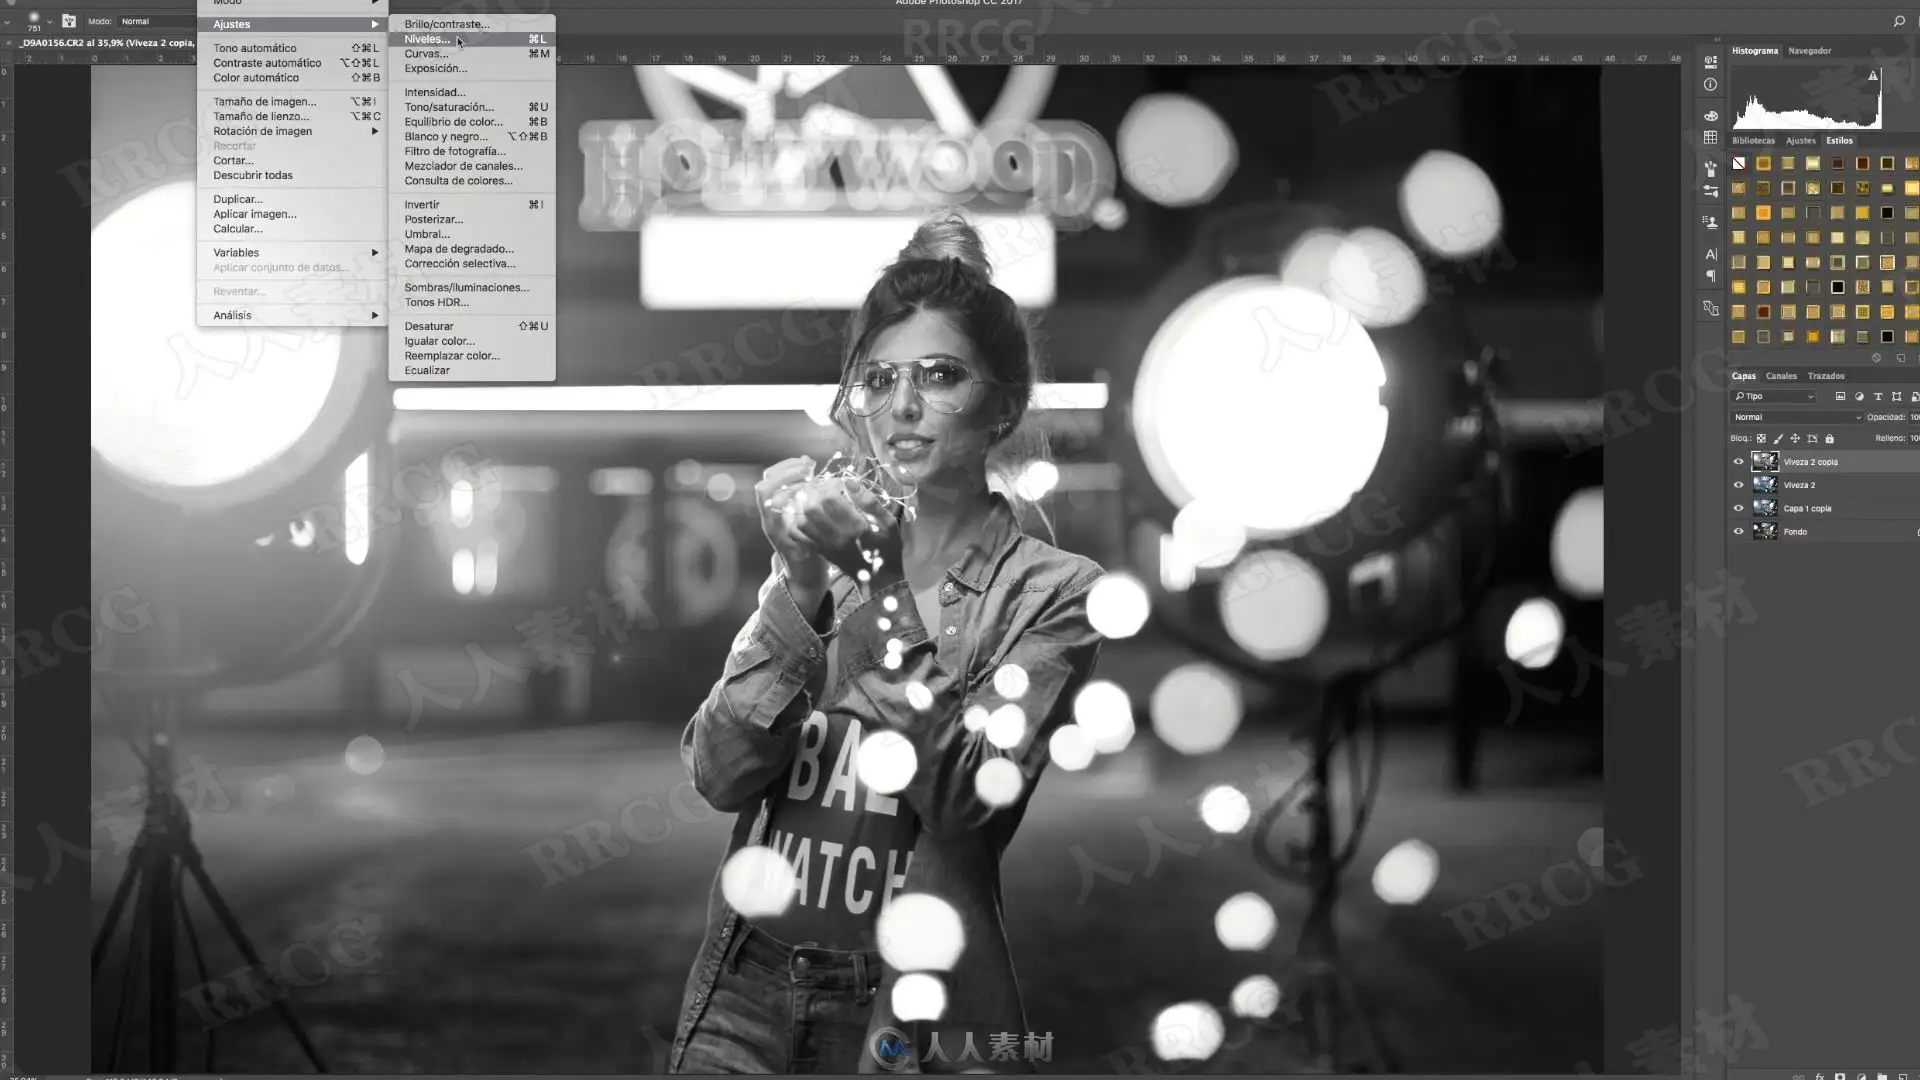Switch to the Trazados tab

(1826, 376)
